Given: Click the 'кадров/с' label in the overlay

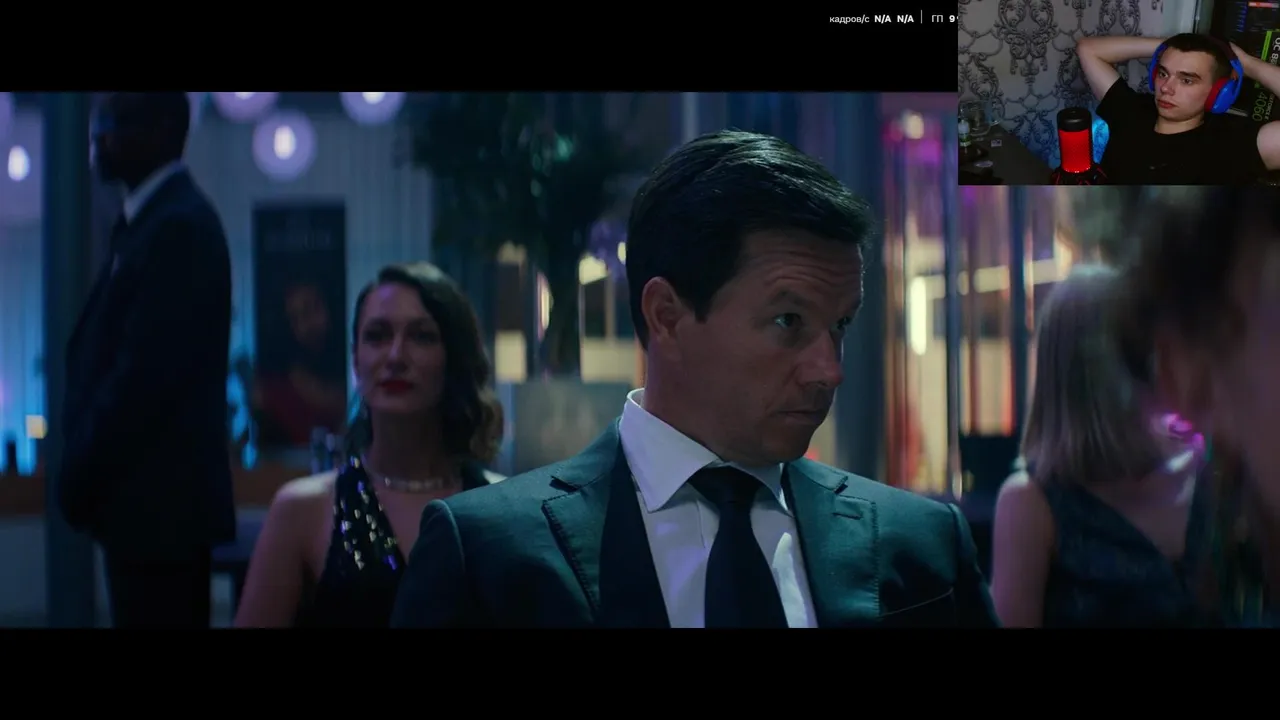Looking at the screenshot, I should point(849,19).
